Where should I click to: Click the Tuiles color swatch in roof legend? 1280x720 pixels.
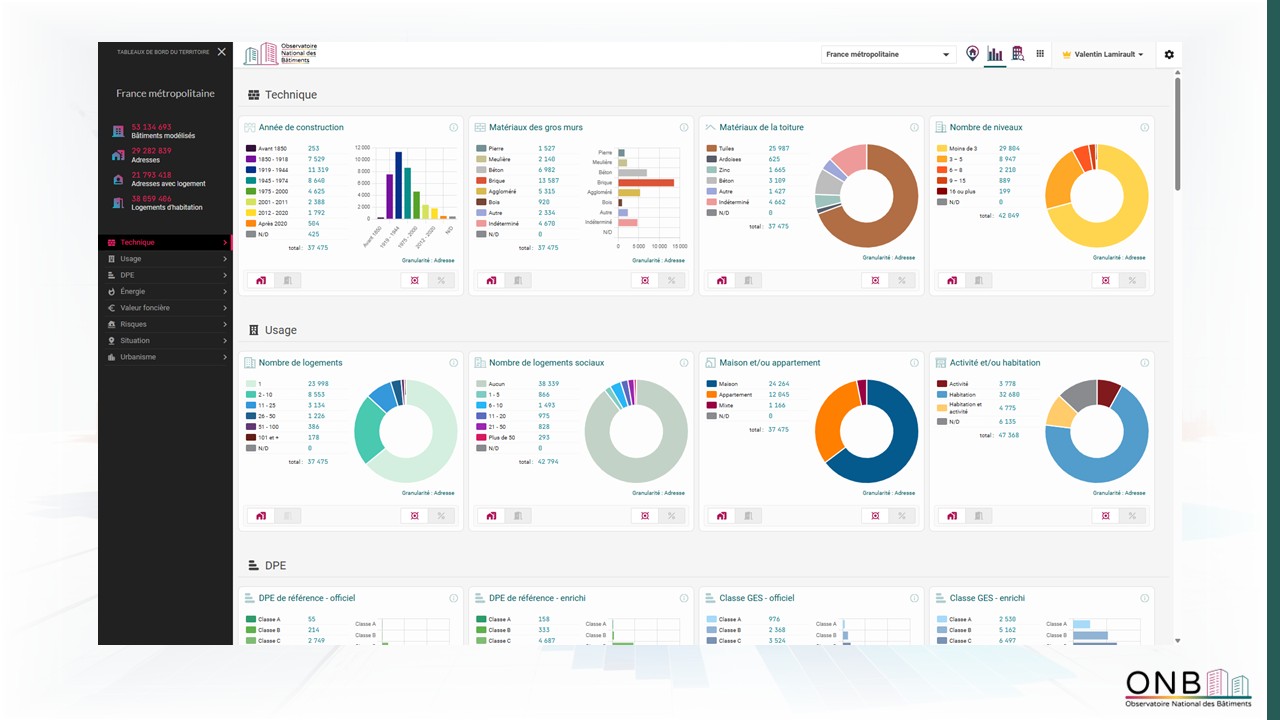(x=711, y=148)
